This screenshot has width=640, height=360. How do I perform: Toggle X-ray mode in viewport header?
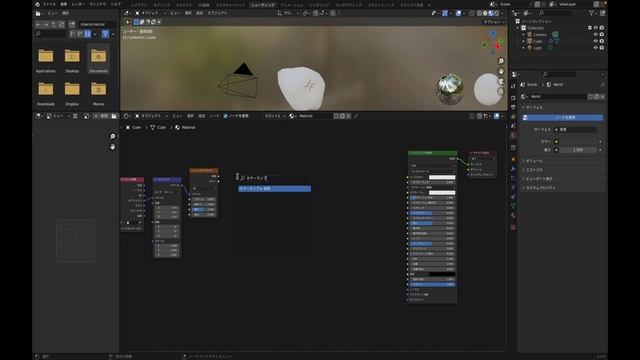pos(472,13)
